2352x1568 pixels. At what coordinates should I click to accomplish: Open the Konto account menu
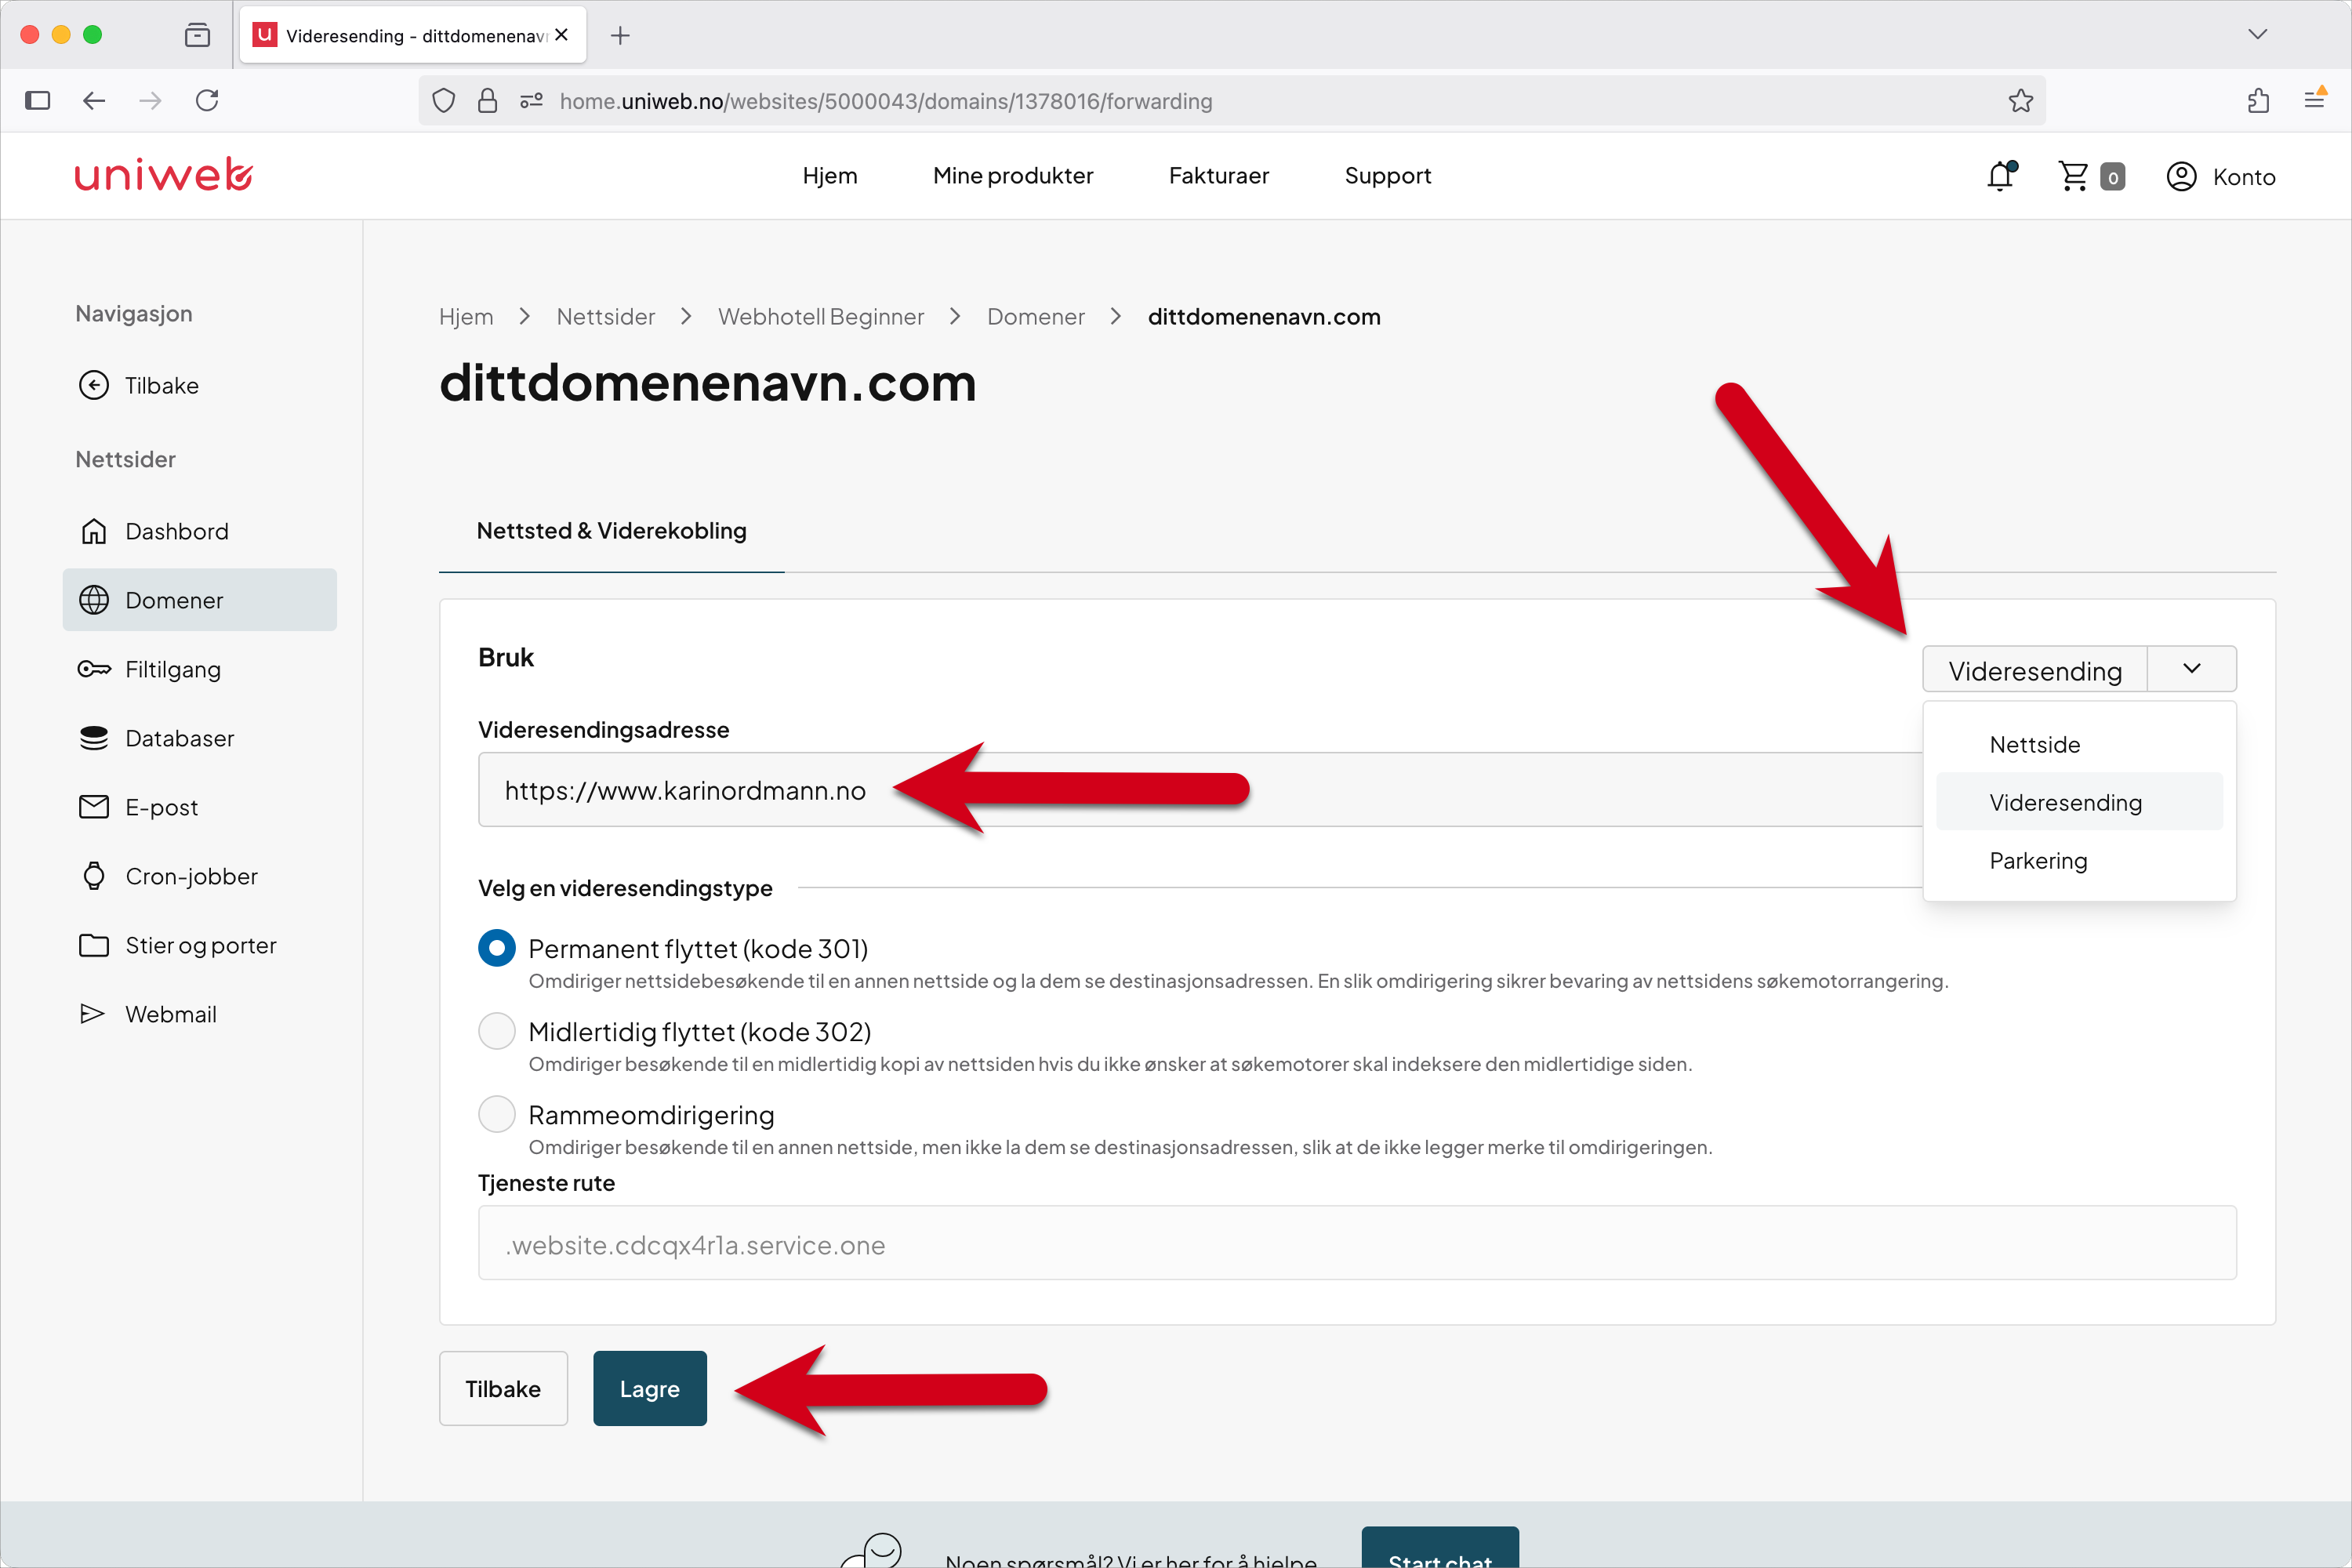[2221, 177]
